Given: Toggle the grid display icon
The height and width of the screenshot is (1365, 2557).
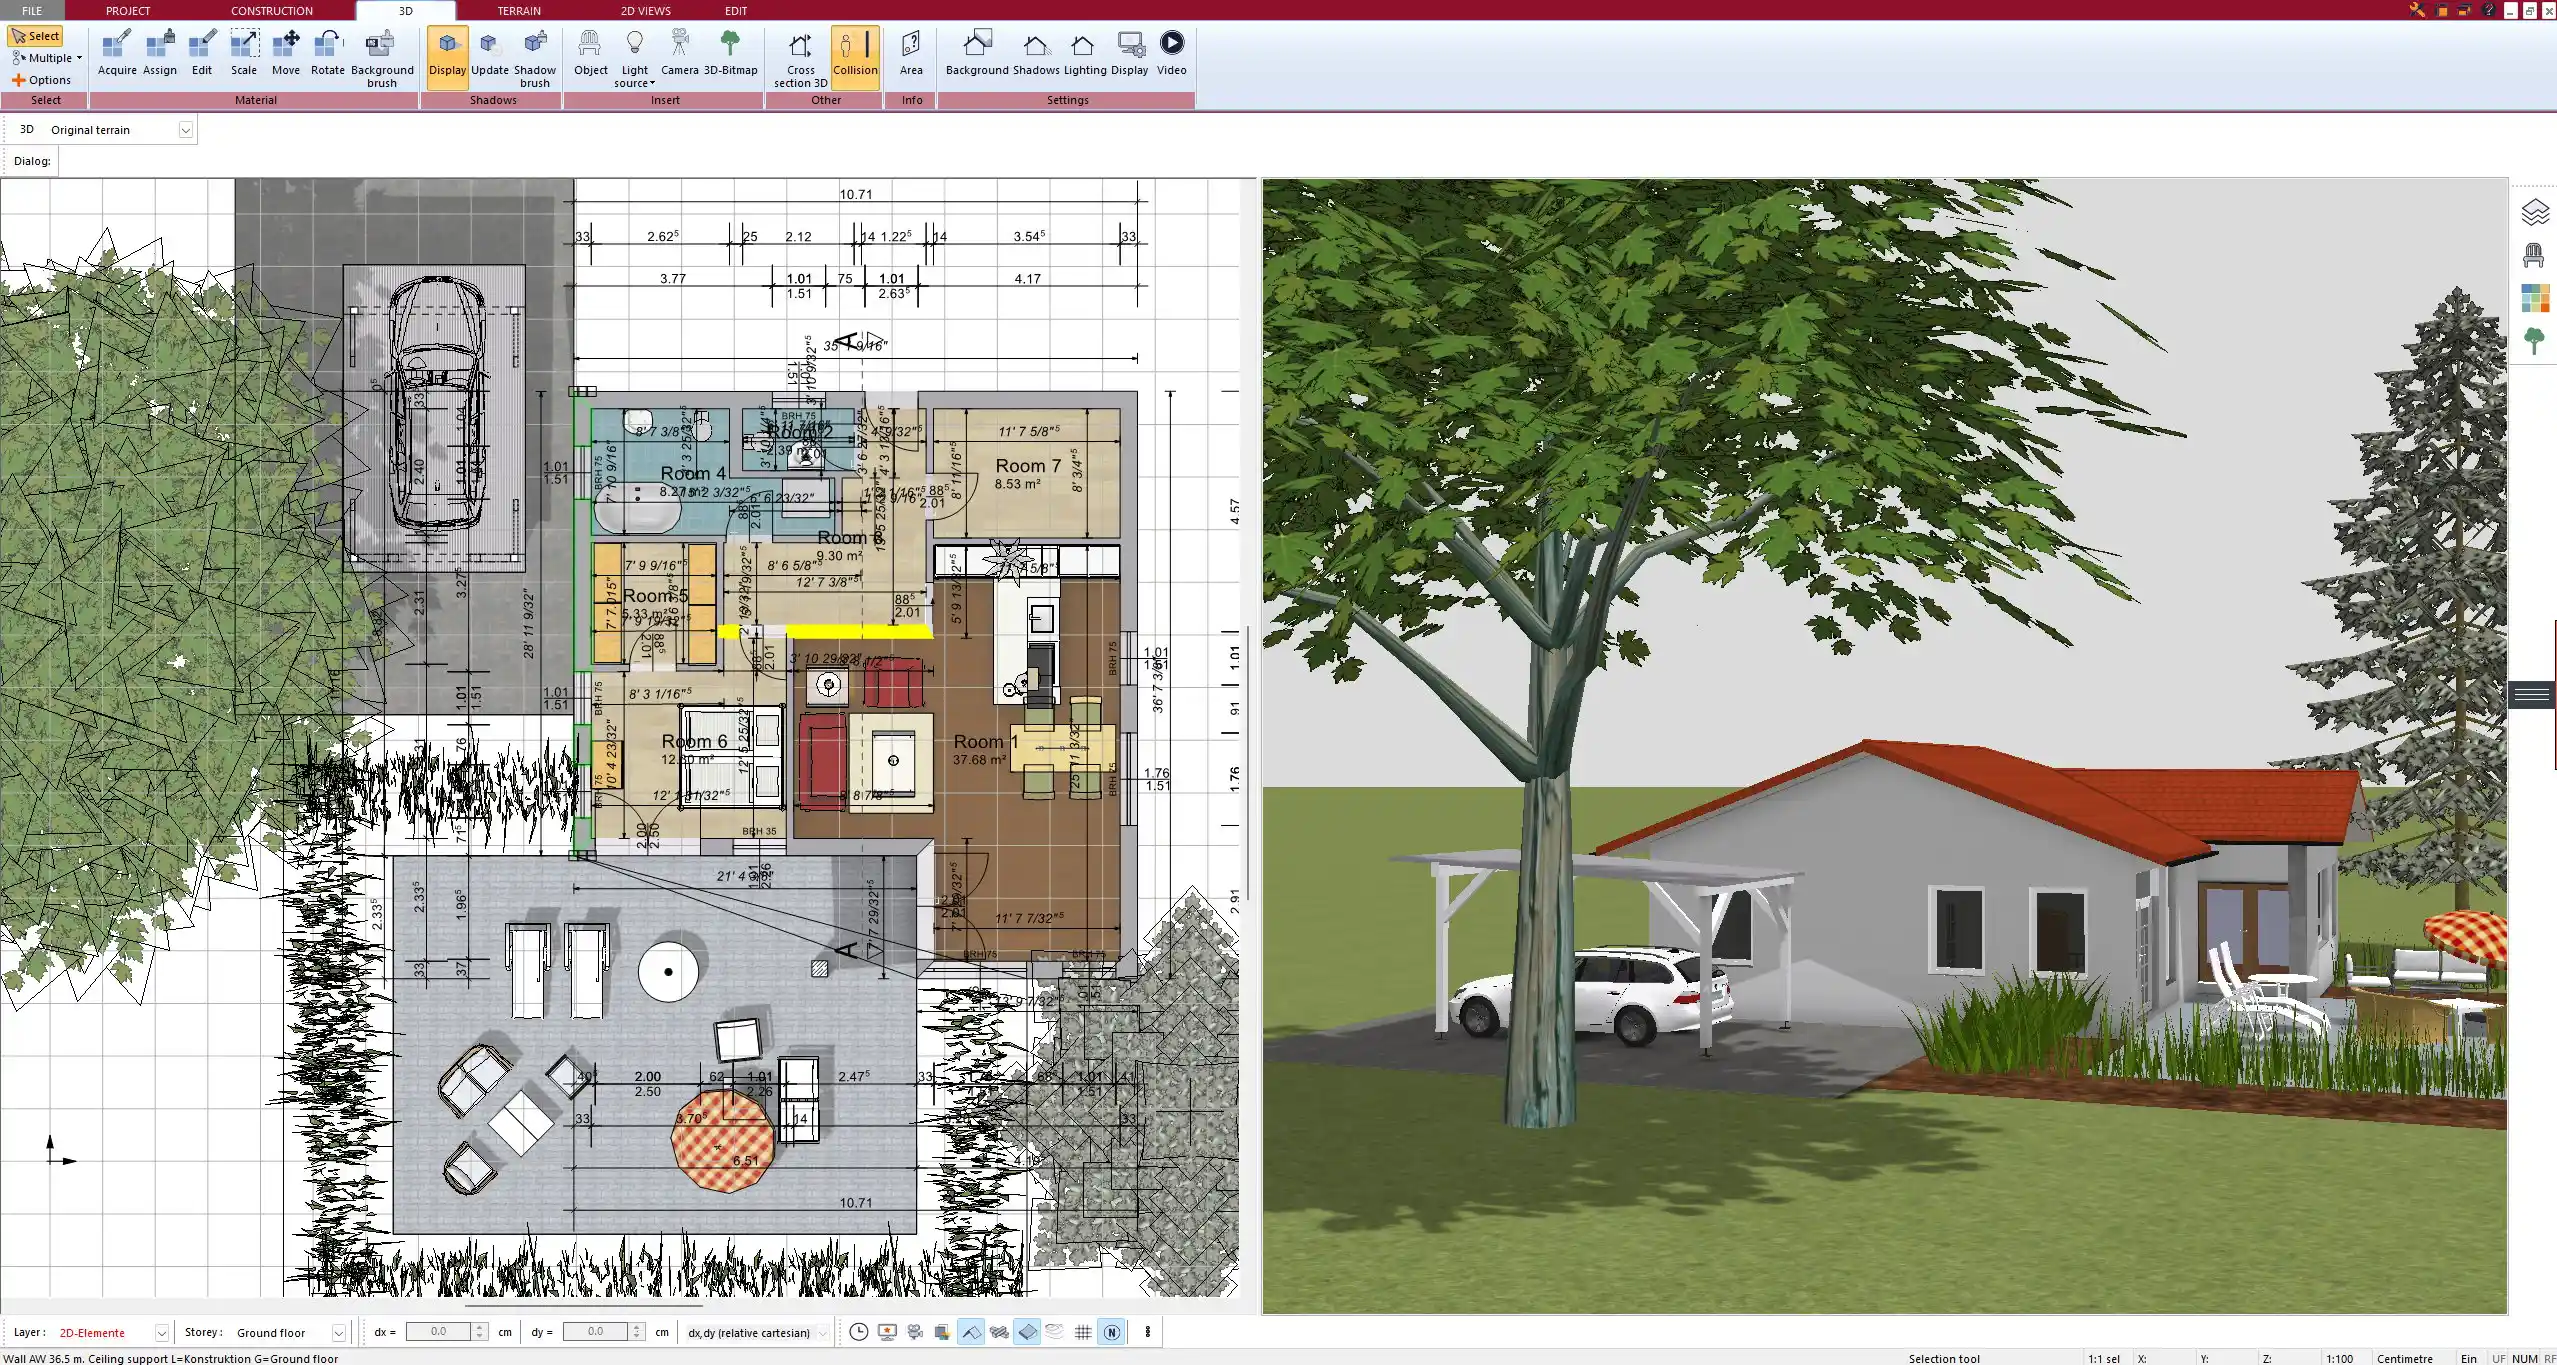Looking at the screenshot, I should (x=1083, y=1332).
